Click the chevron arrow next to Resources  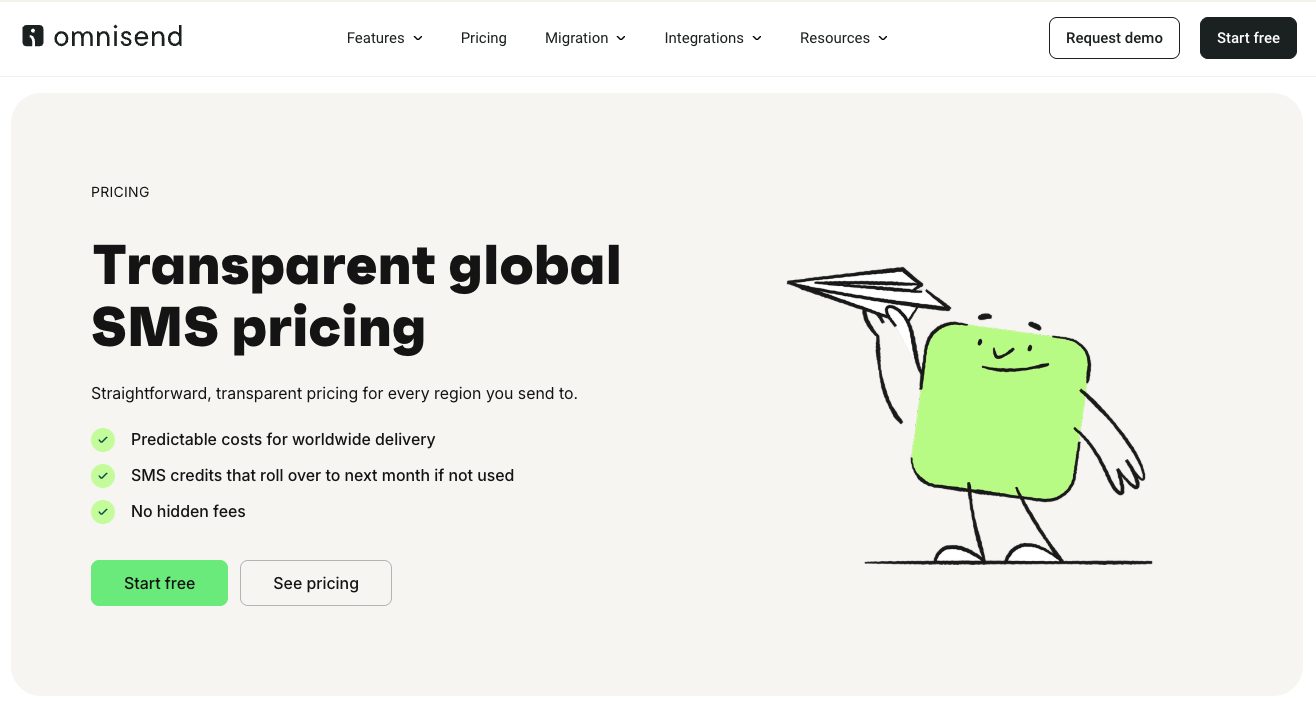coord(882,38)
